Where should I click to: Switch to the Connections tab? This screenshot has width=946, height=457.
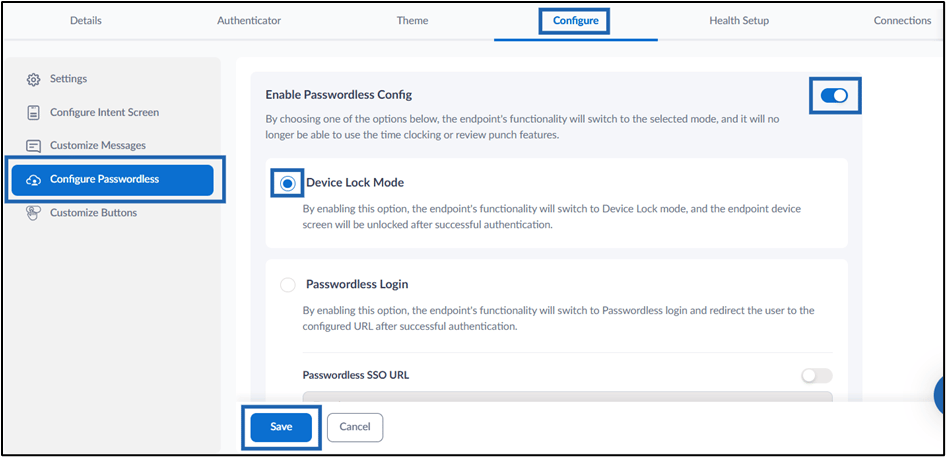click(902, 21)
